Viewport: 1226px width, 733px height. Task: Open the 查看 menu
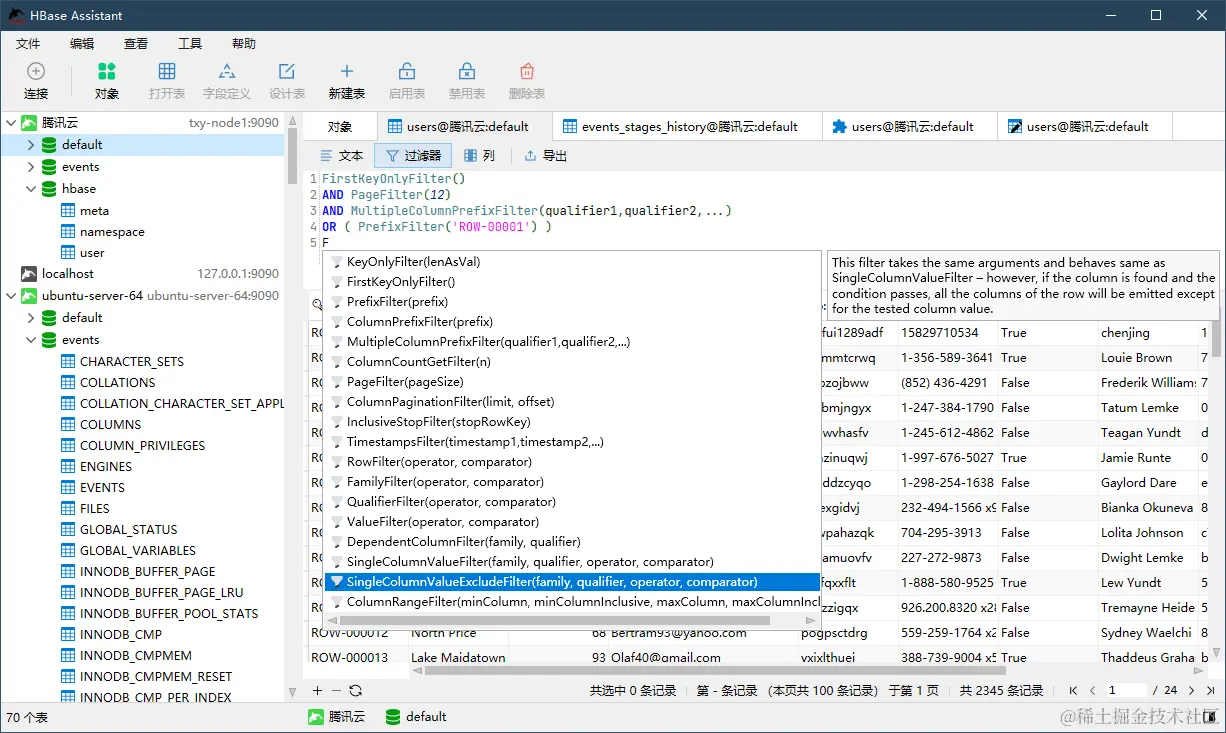click(x=136, y=44)
